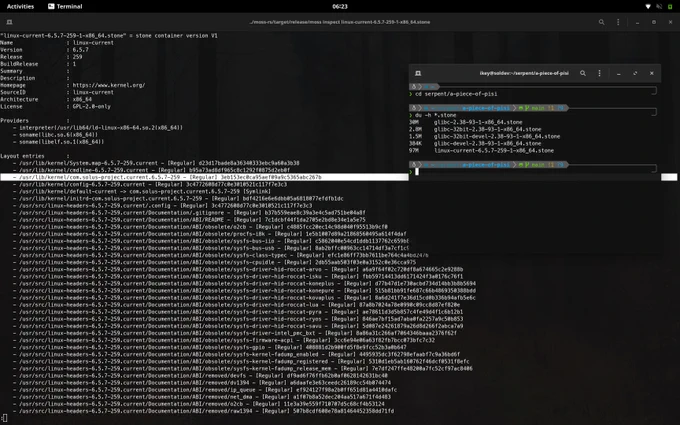Click the soname(libc.so.6) provider line
This screenshot has width=680, height=425.
click(56, 135)
